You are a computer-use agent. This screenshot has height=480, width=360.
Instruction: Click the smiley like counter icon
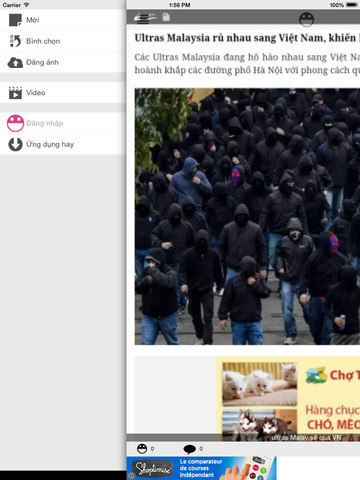tap(142, 449)
